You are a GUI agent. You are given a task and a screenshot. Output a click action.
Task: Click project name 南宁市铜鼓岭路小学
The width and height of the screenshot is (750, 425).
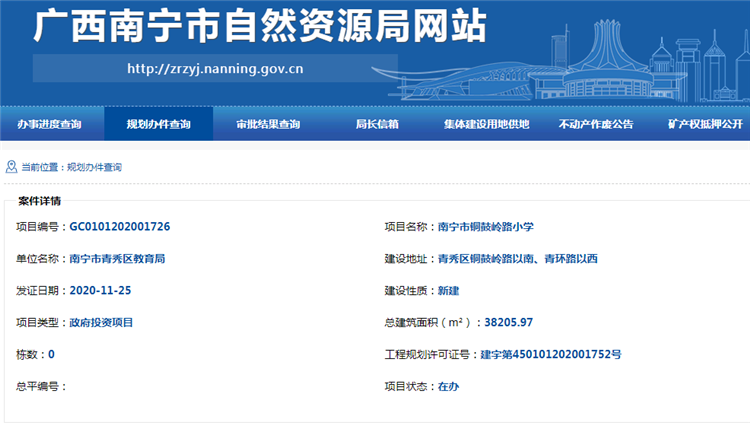tap(485, 227)
